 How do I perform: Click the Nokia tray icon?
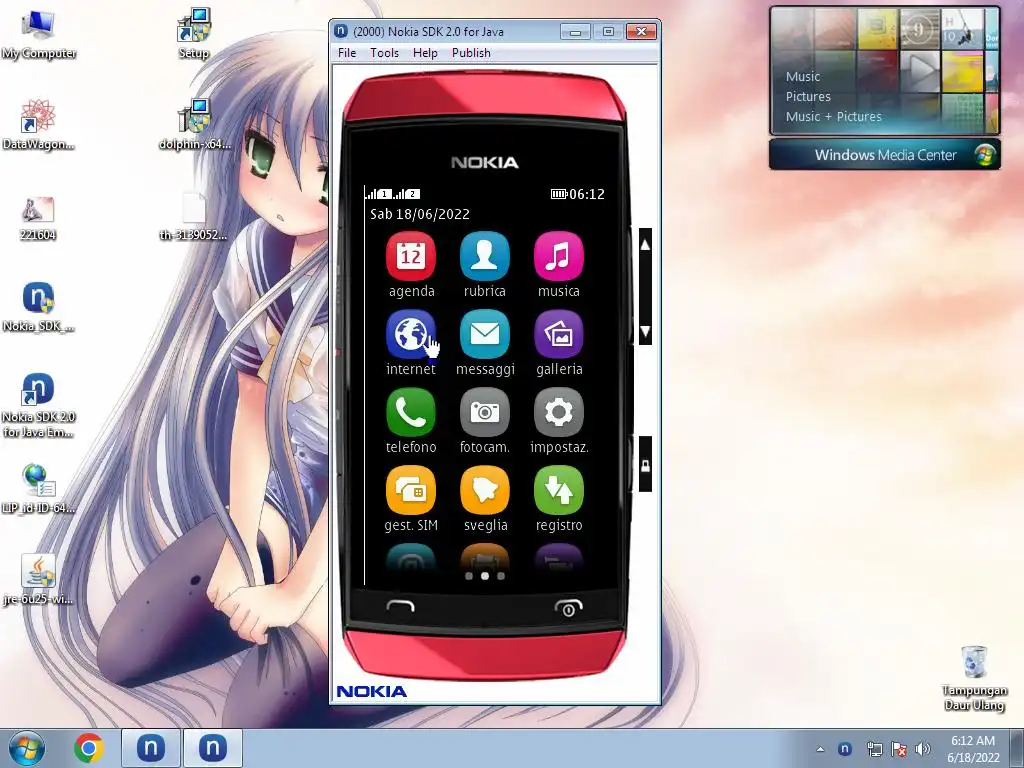point(844,749)
